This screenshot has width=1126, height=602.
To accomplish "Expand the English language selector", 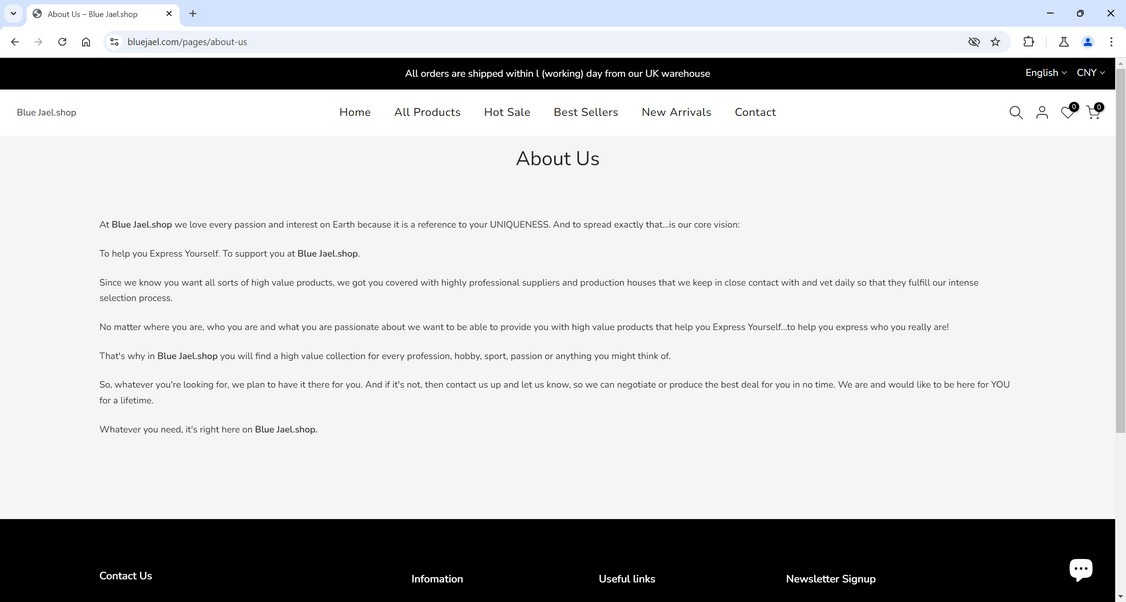I will [1046, 73].
